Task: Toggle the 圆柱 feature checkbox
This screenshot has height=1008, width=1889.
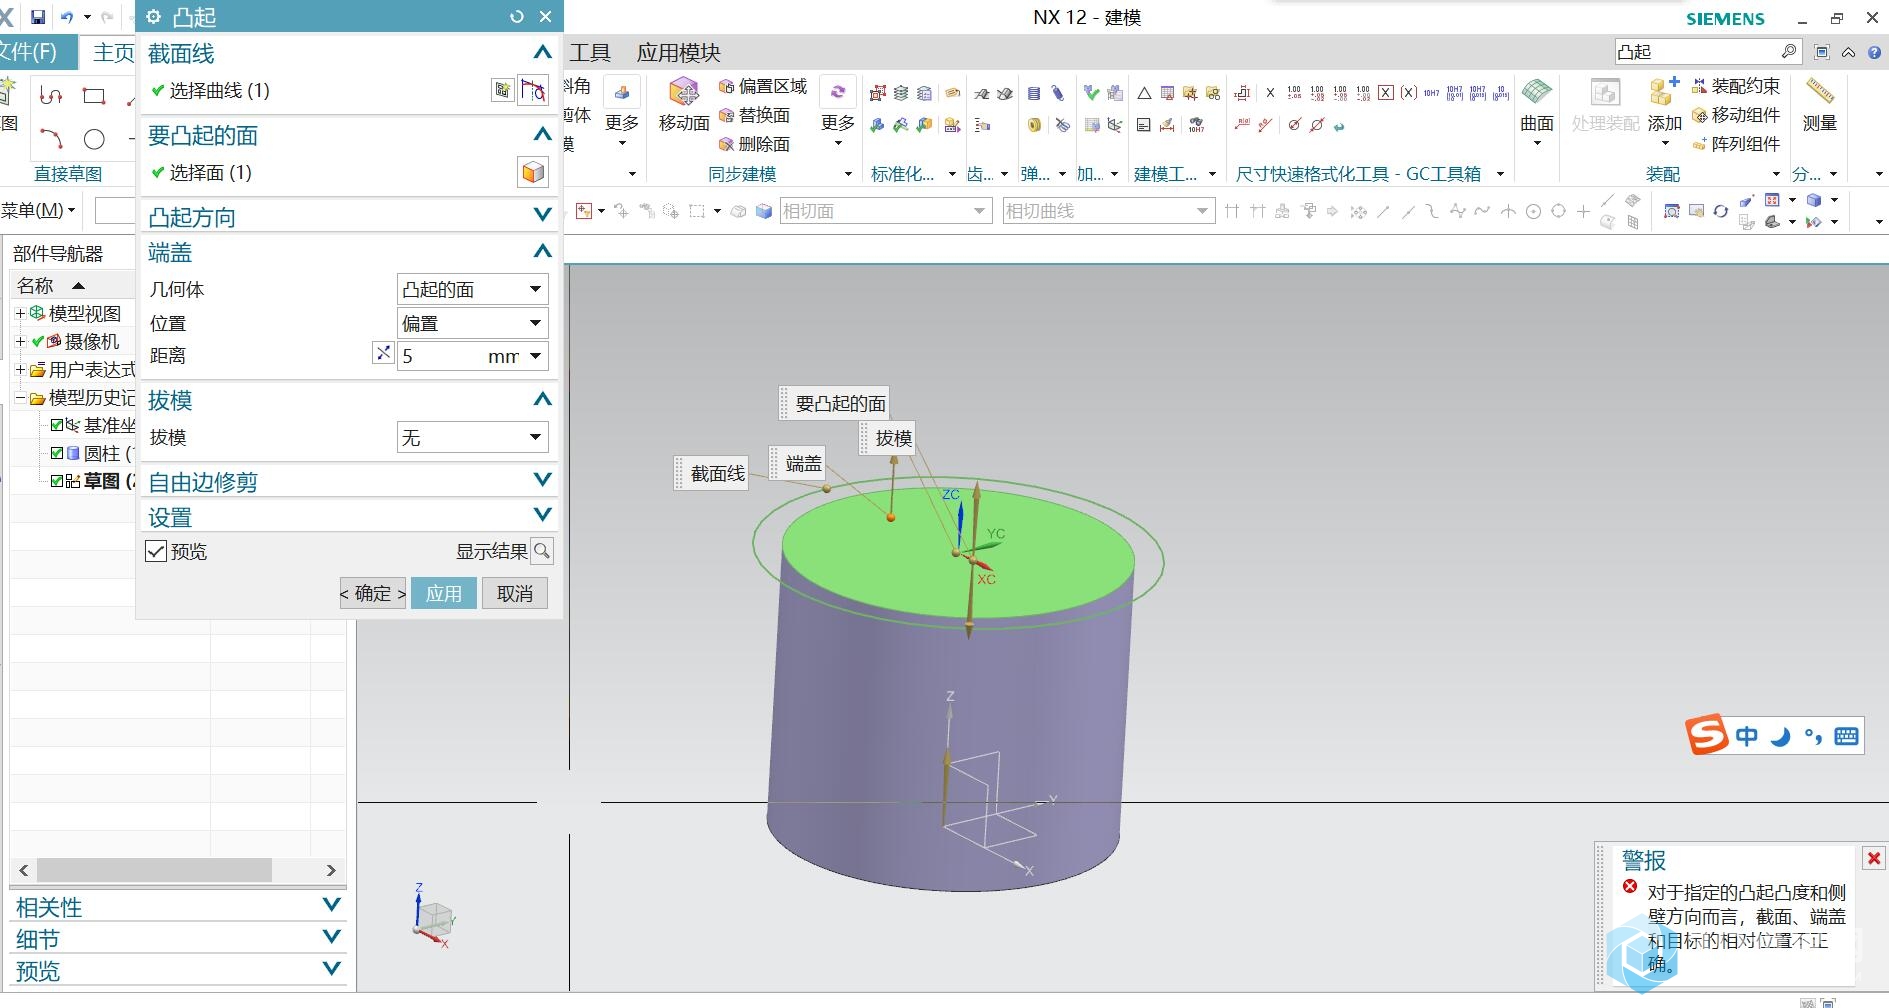Action: (57, 453)
